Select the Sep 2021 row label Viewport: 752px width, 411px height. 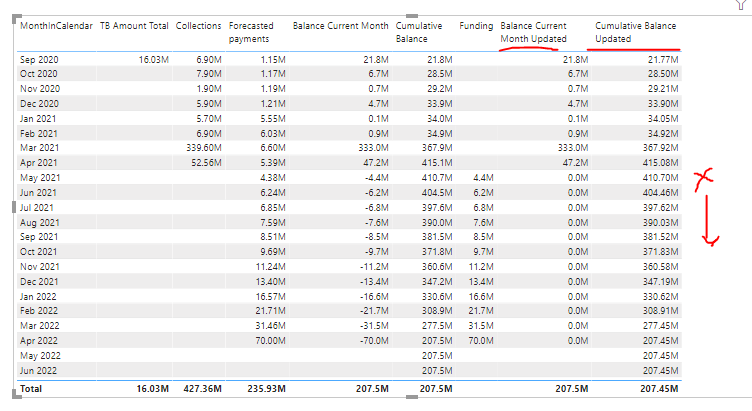(x=39, y=236)
